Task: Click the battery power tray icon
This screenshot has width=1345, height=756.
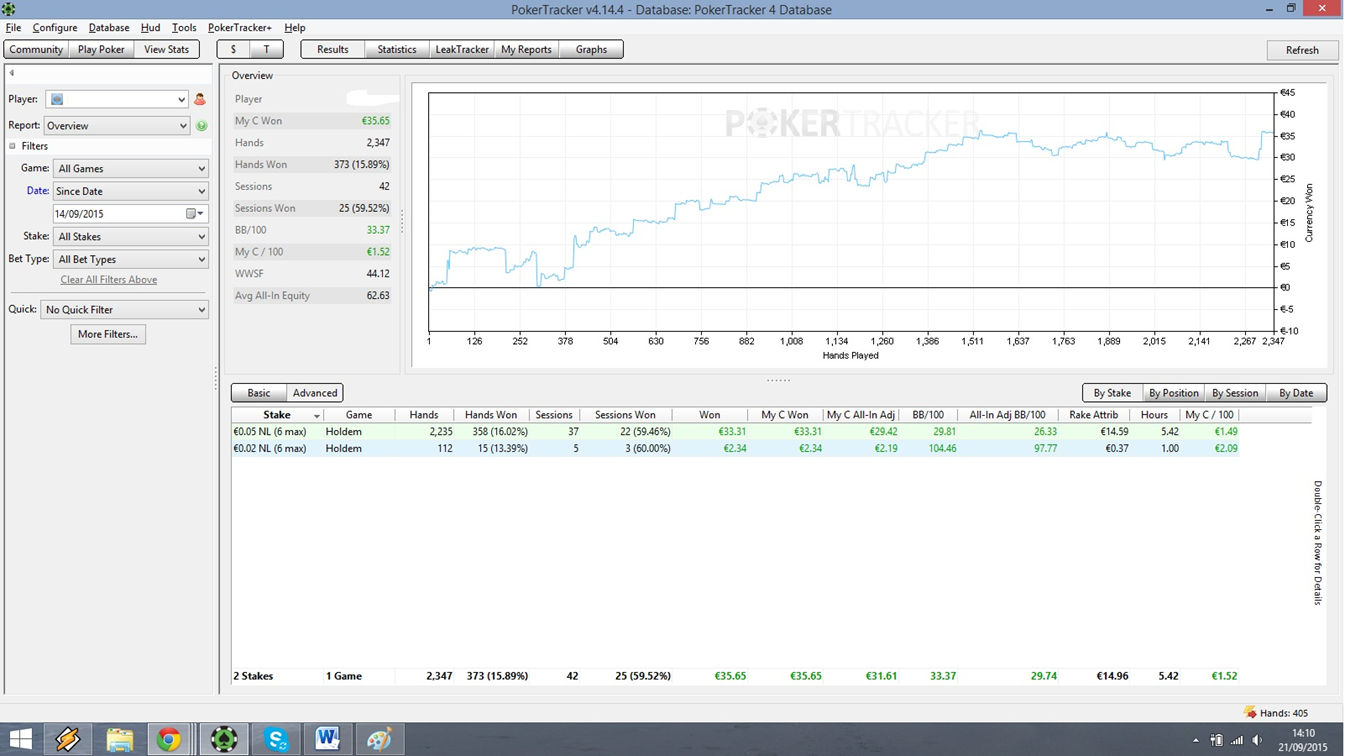Action: pos(1217,740)
